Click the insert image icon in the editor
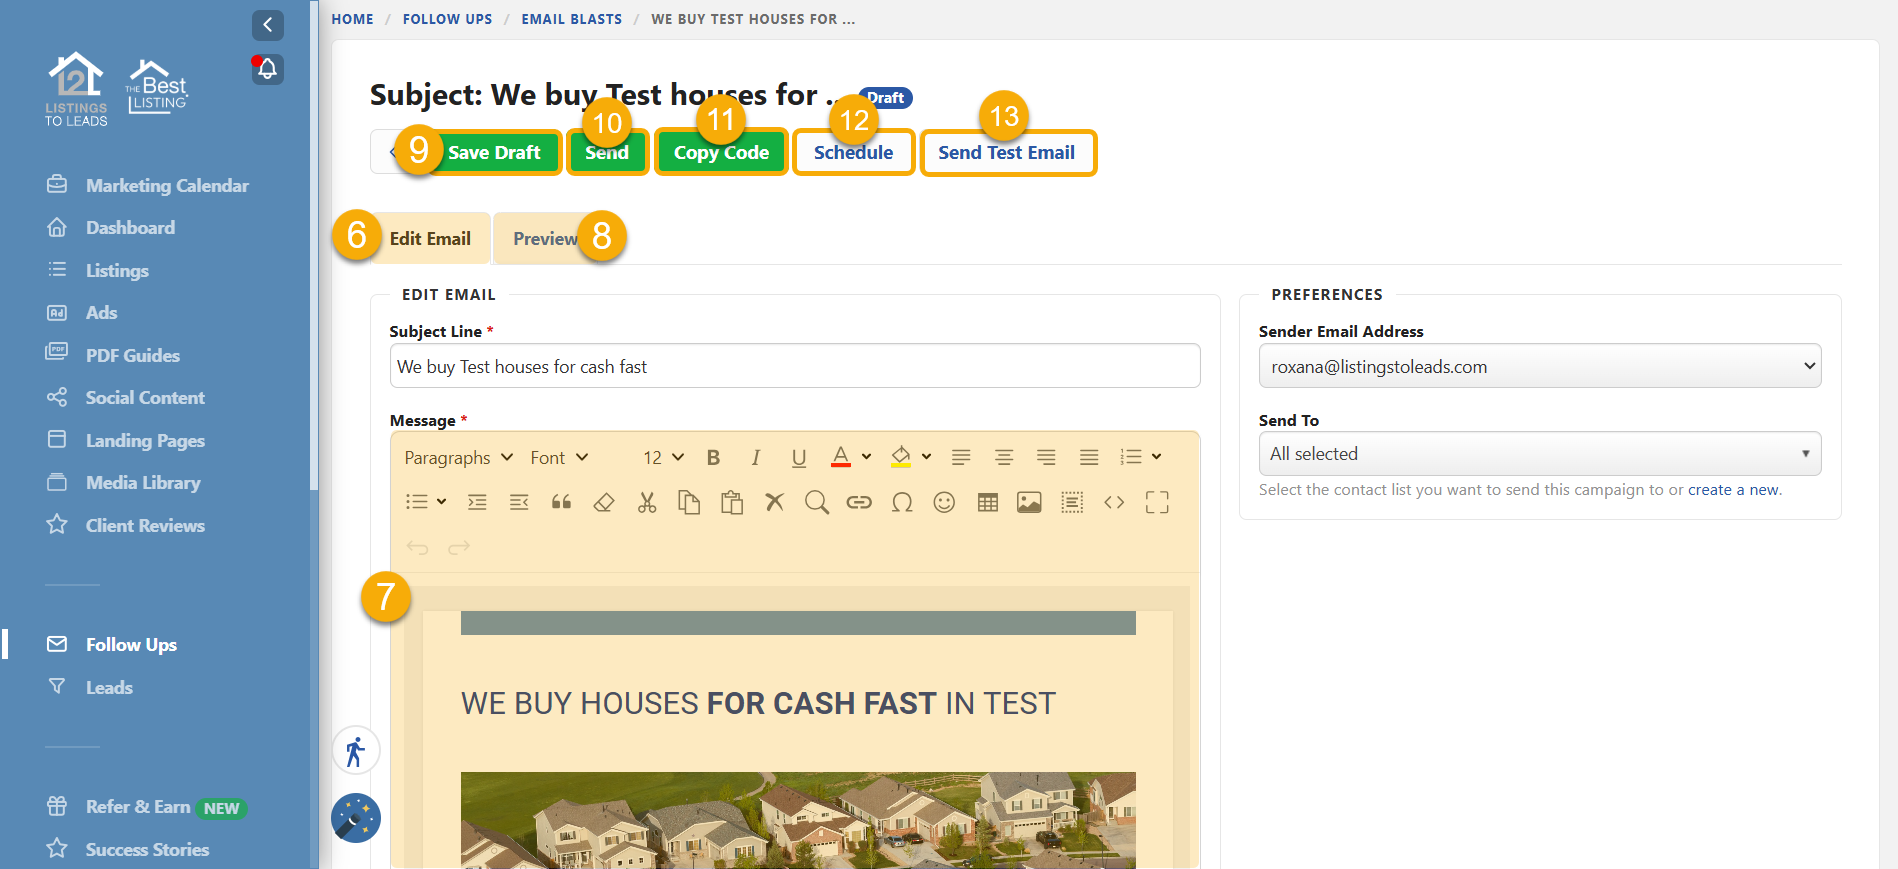The height and width of the screenshot is (869, 1898). pos(1029,502)
